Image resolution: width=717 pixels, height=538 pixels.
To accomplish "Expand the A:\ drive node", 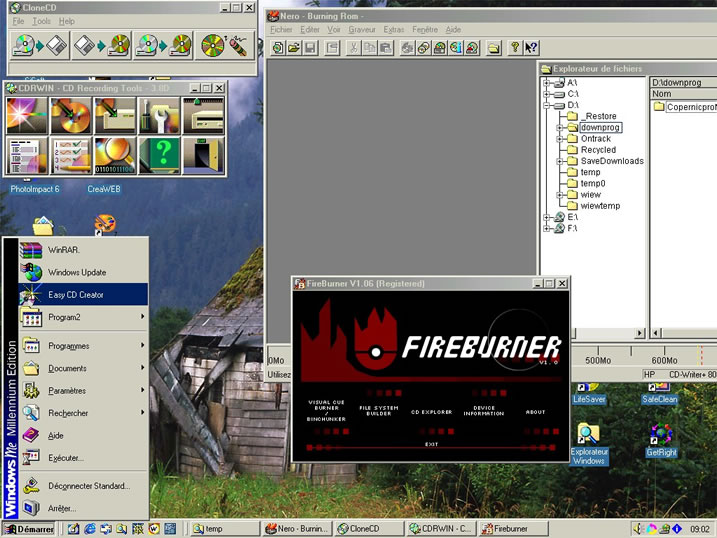I will pyautogui.click(x=546, y=83).
